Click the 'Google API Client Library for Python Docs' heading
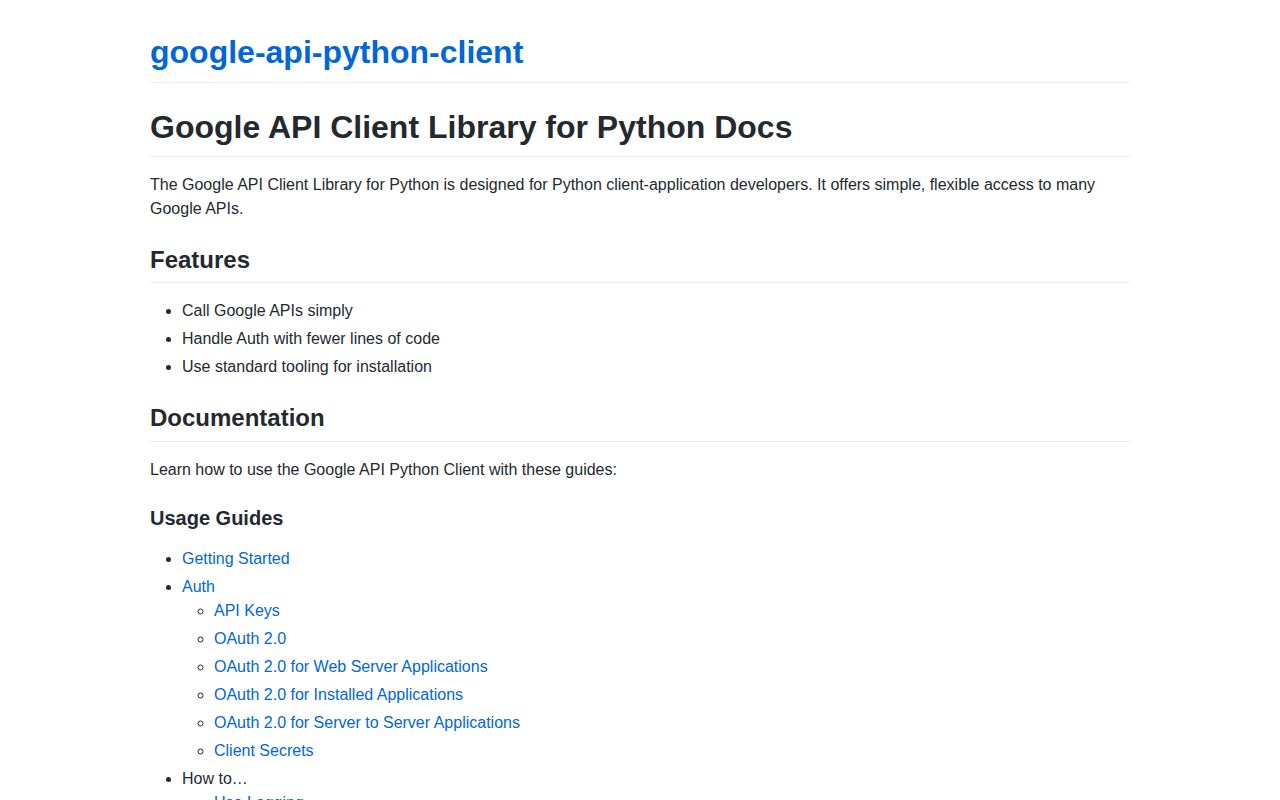The width and height of the screenshot is (1280, 800). pos(471,127)
